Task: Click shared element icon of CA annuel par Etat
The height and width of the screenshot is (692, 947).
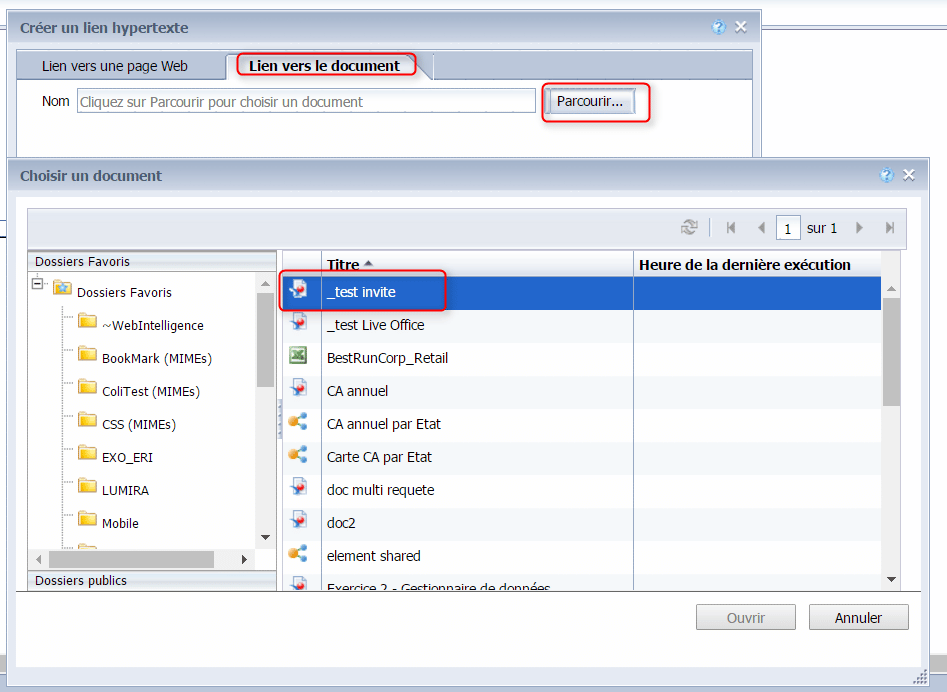Action: point(298,421)
